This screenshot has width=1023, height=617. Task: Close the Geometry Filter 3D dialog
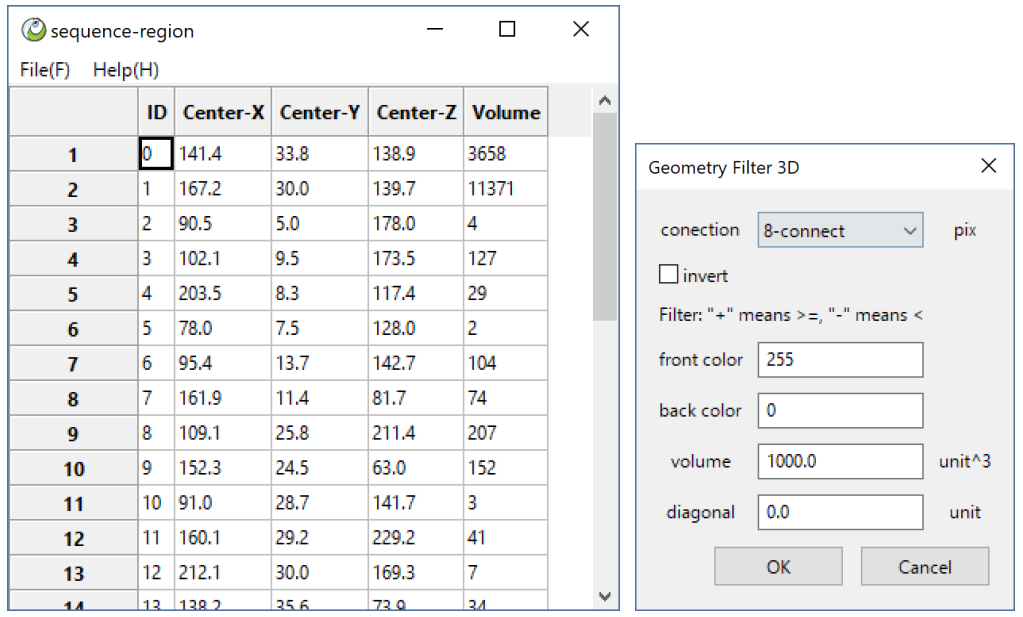click(988, 167)
